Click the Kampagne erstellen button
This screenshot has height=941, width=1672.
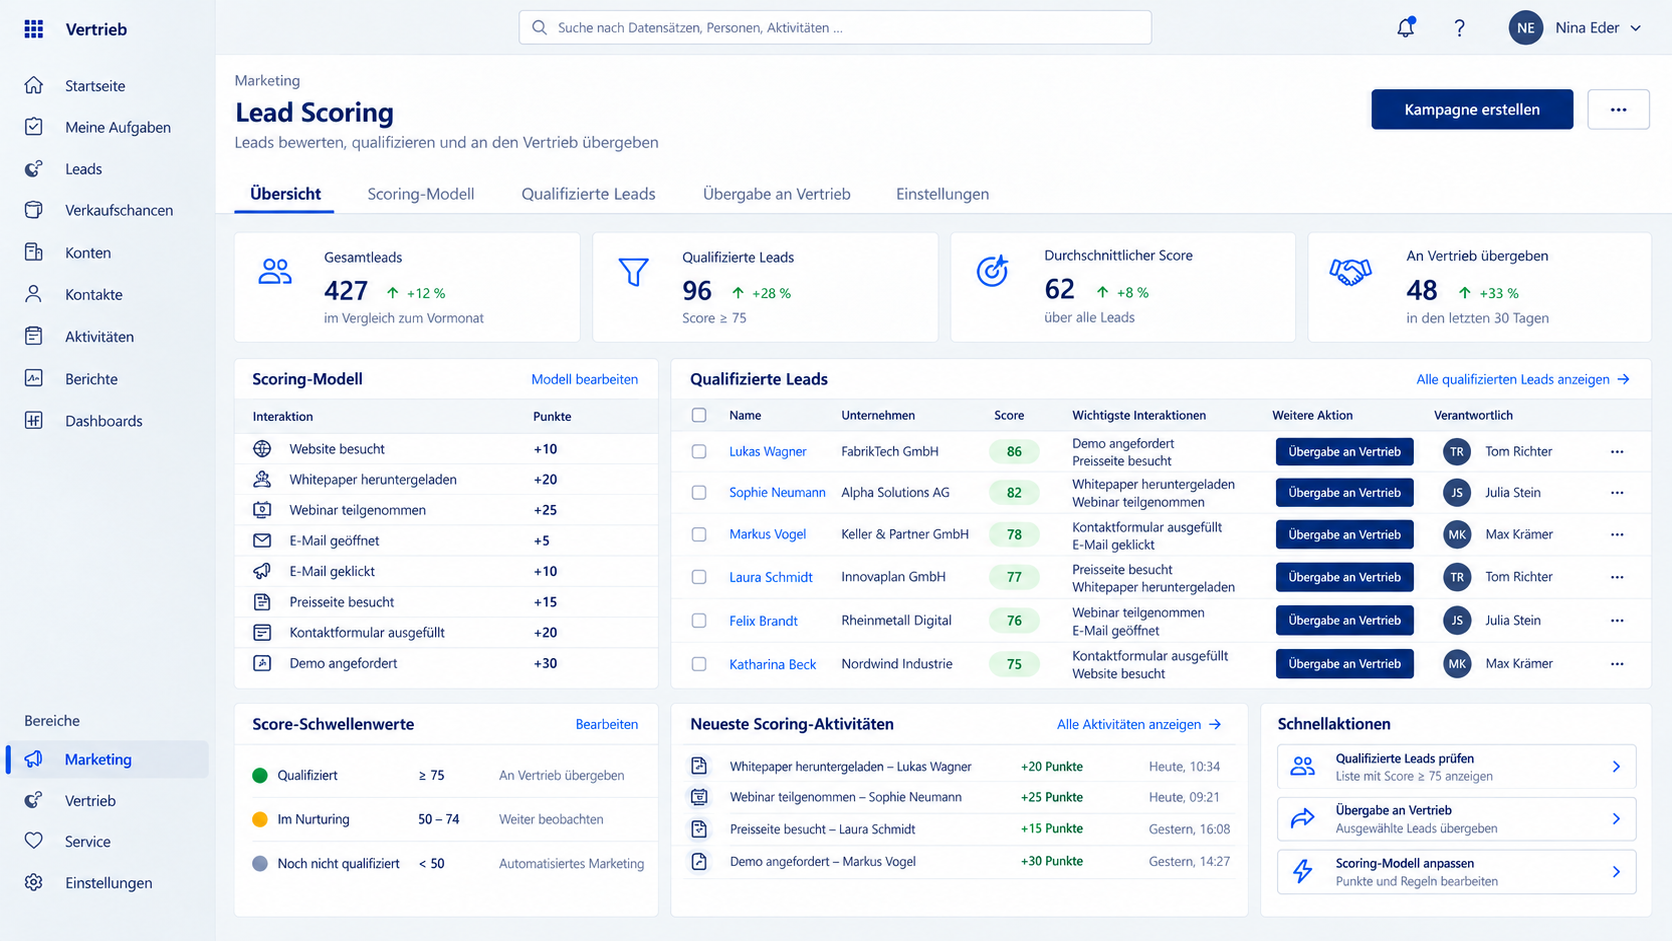pos(1472,109)
